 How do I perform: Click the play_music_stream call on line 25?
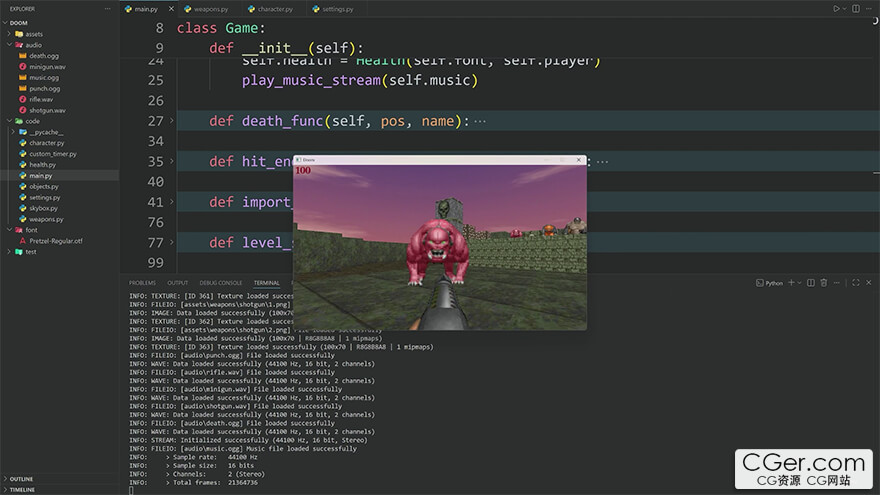[360, 80]
